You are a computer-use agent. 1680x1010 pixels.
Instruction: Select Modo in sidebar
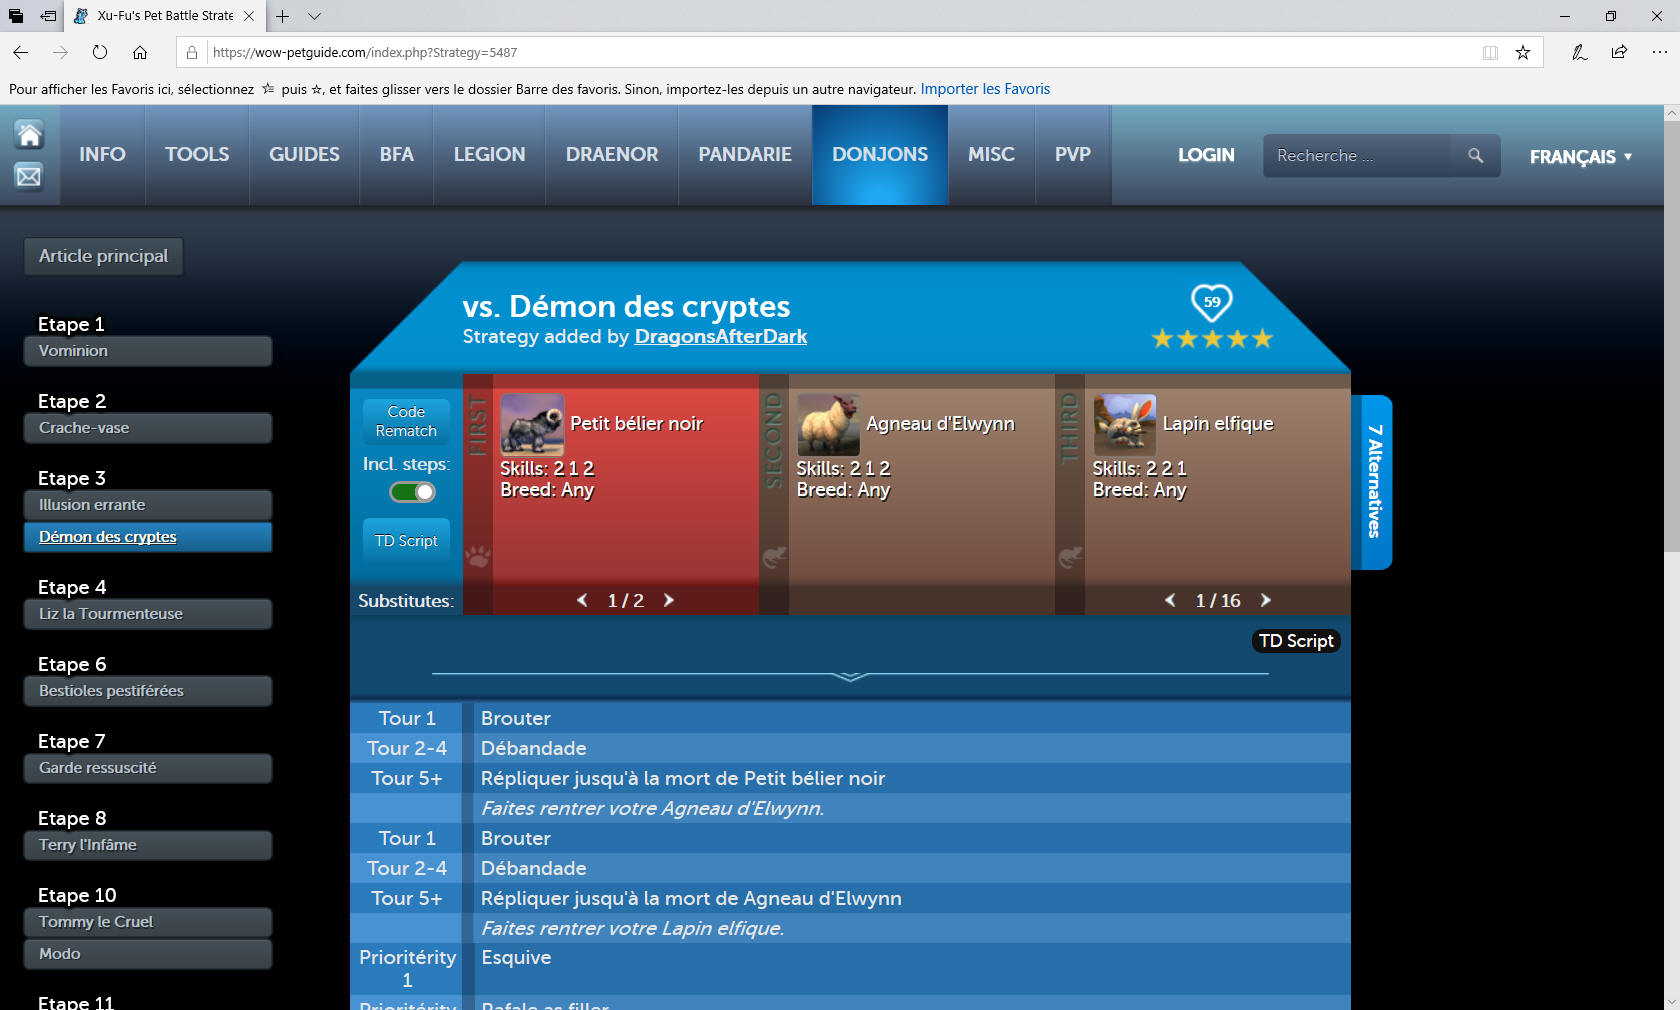148,954
